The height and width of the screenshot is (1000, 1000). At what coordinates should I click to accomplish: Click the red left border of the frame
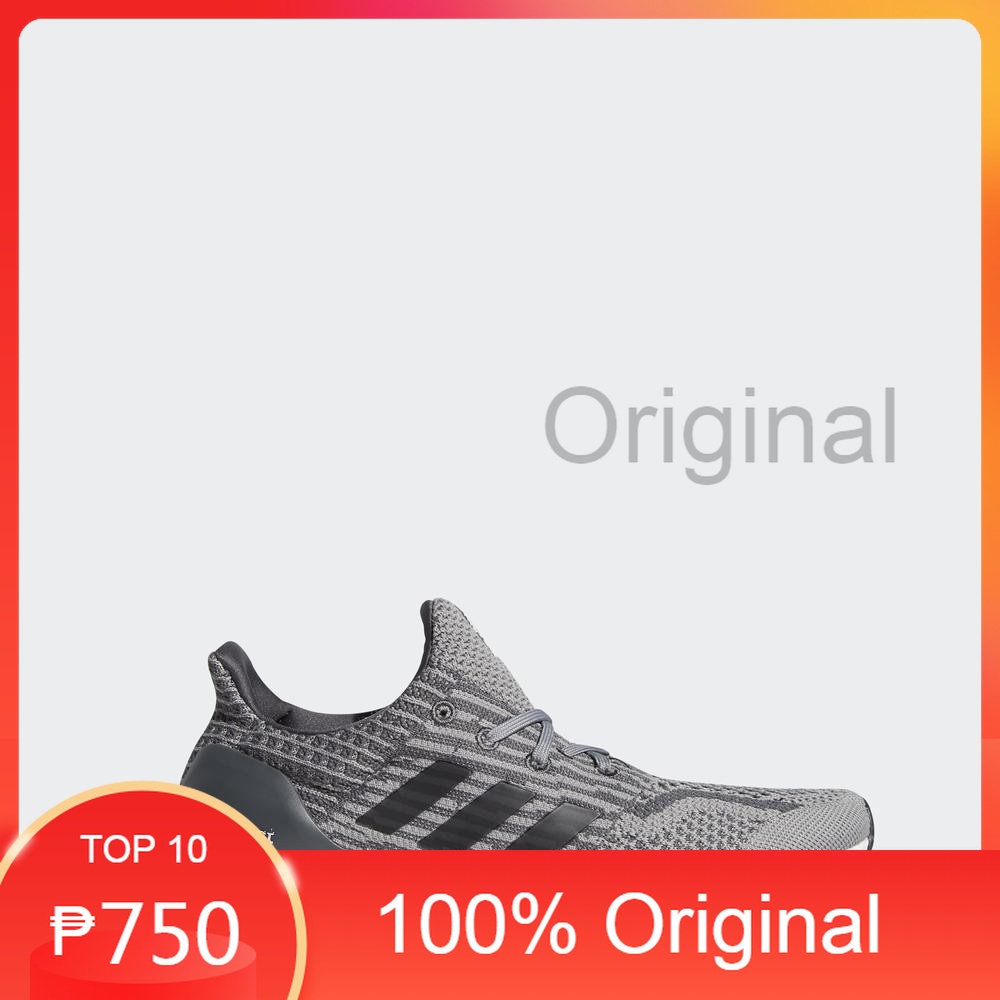coord(9,446)
